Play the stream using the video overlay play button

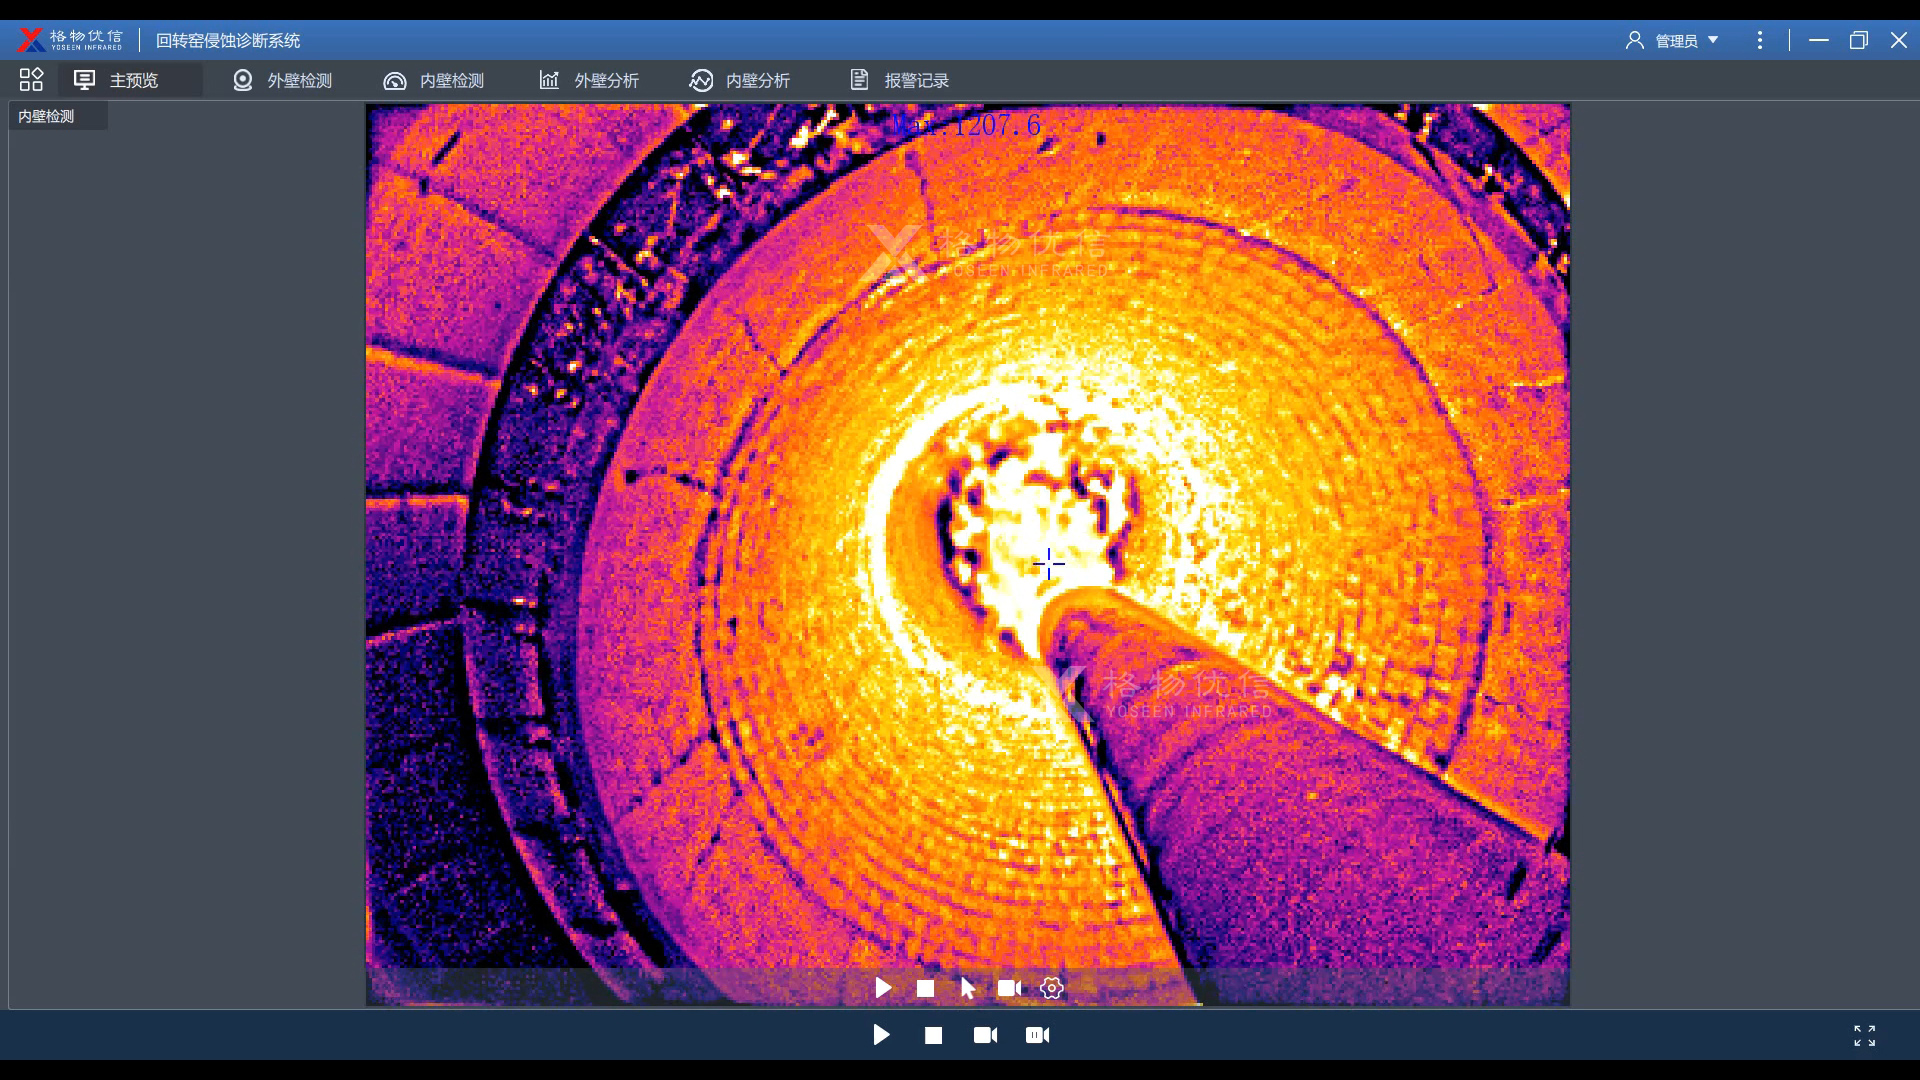883,988
